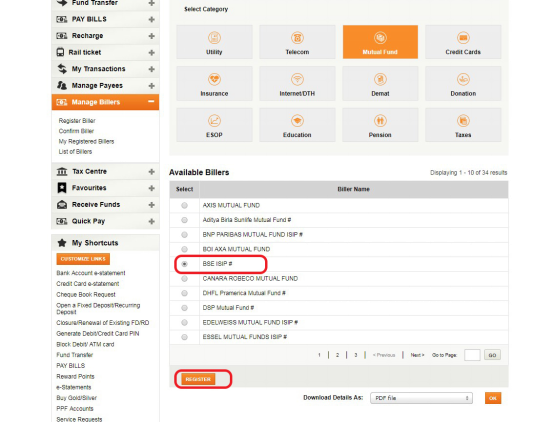Select the BSE ISIP radio button
The width and height of the screenshot is (553, 423).
(184, 264)
